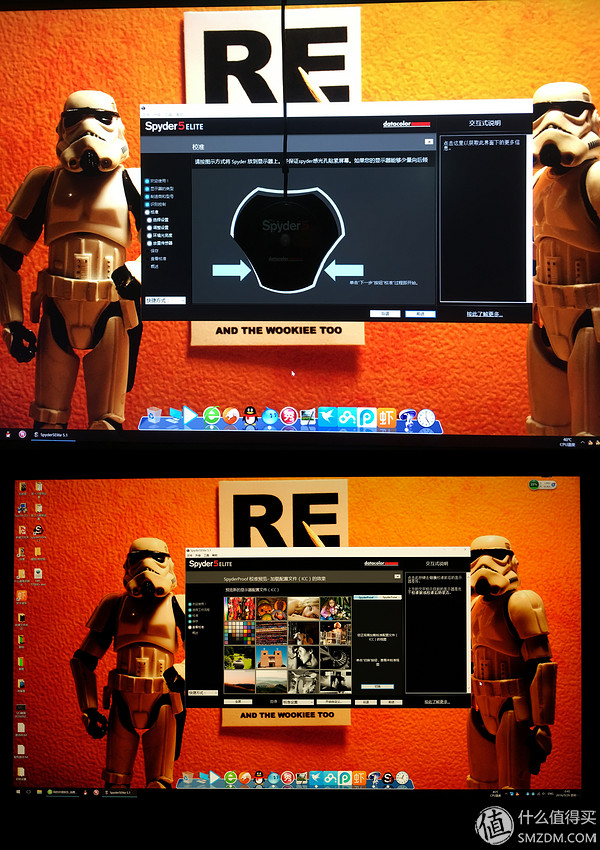
Task: Click the blue P app icon, upper dock
Action: (x=366, y=416)
